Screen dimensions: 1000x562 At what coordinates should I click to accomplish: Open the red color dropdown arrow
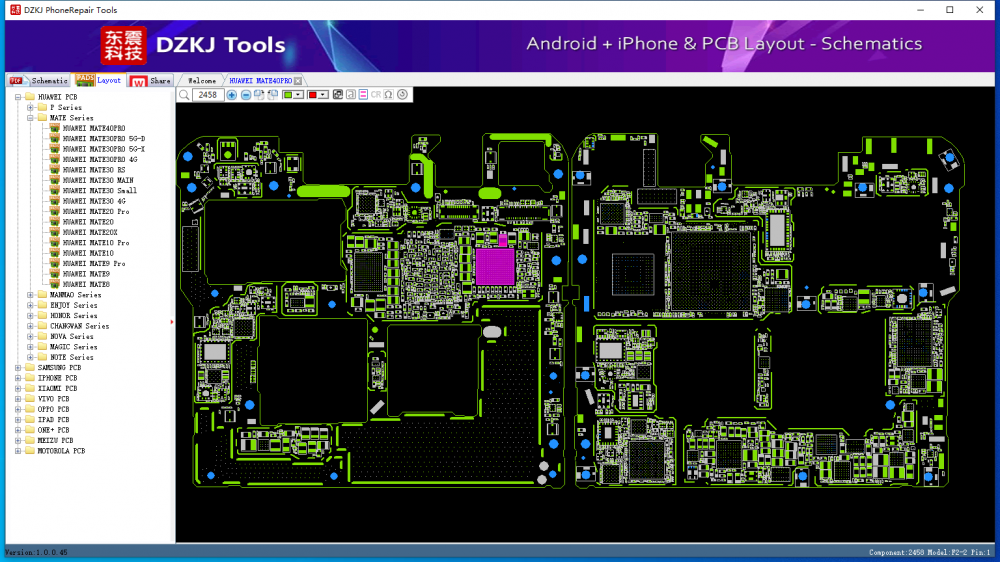click(323, 95)
